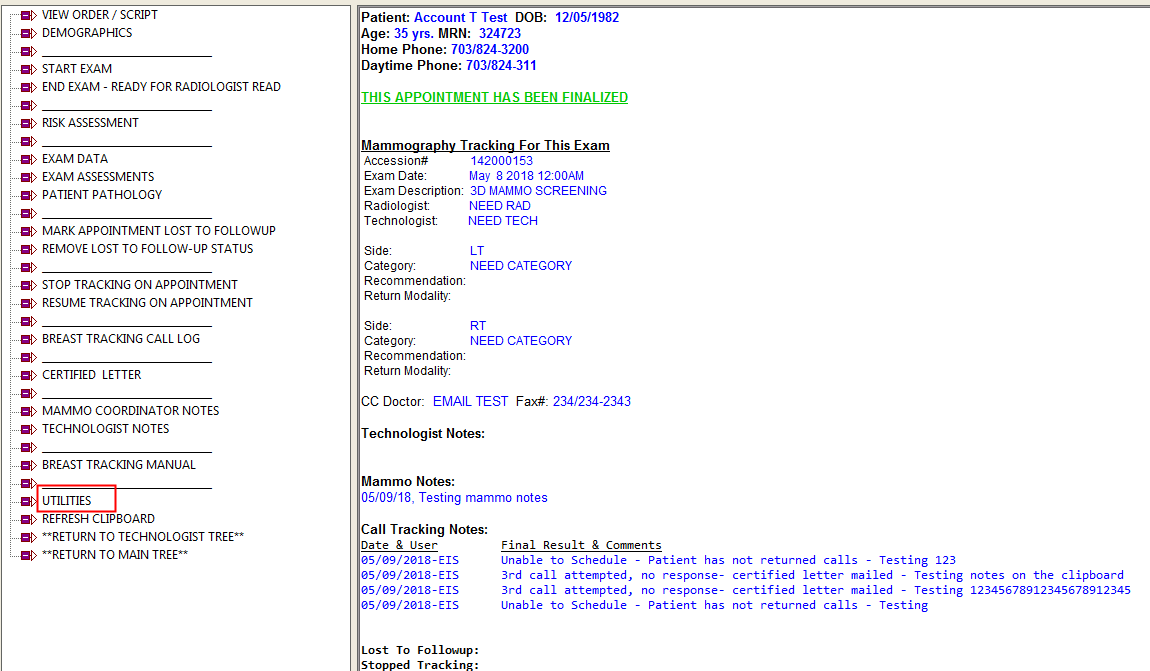
Task: Click the icon beside VIEW ORDER / SCRIPT
Action: pyautogui.click(x=29, y=15)
